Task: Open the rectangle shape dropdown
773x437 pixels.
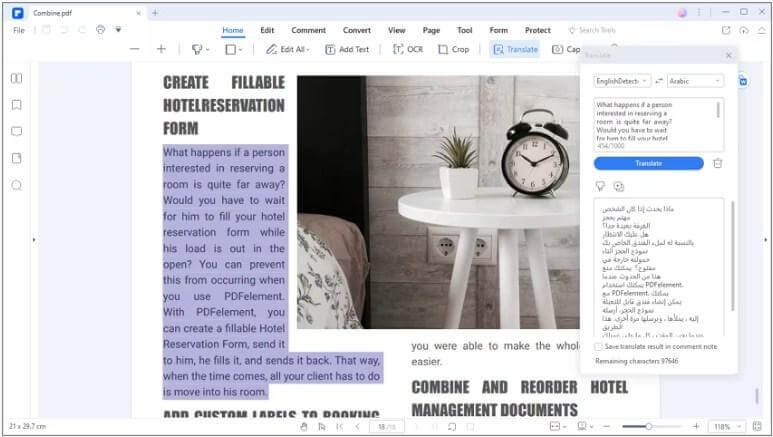Action: (x=234, y=49)
